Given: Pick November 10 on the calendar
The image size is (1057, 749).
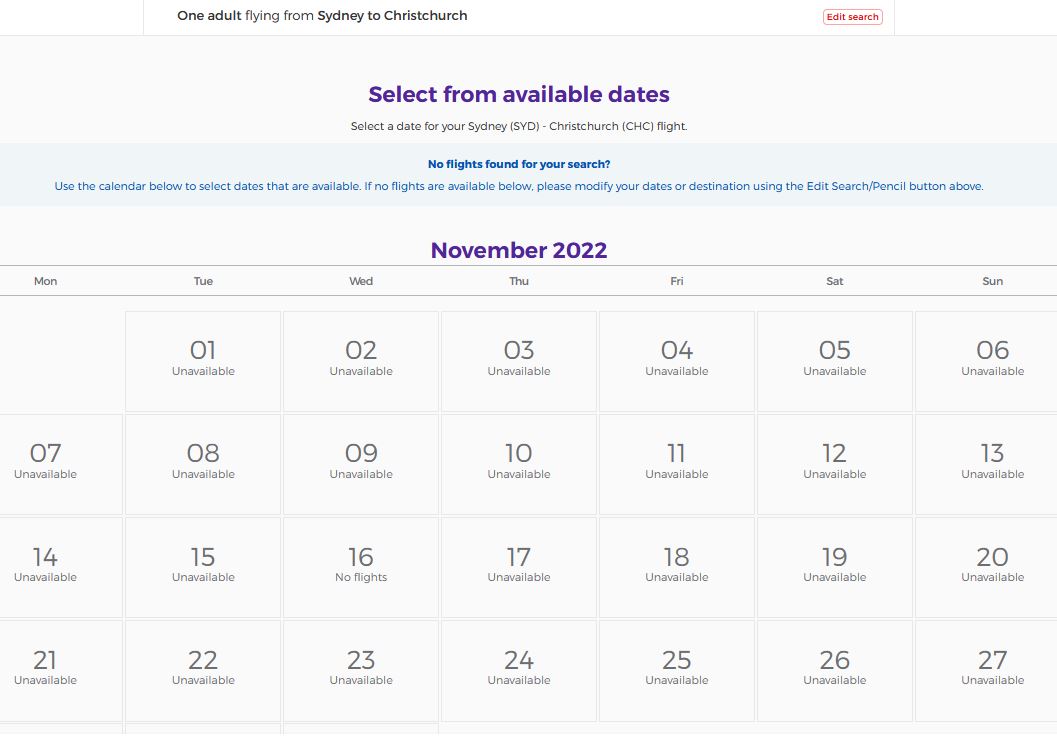Looking at the screenshot, I should [x=519, y=463].
